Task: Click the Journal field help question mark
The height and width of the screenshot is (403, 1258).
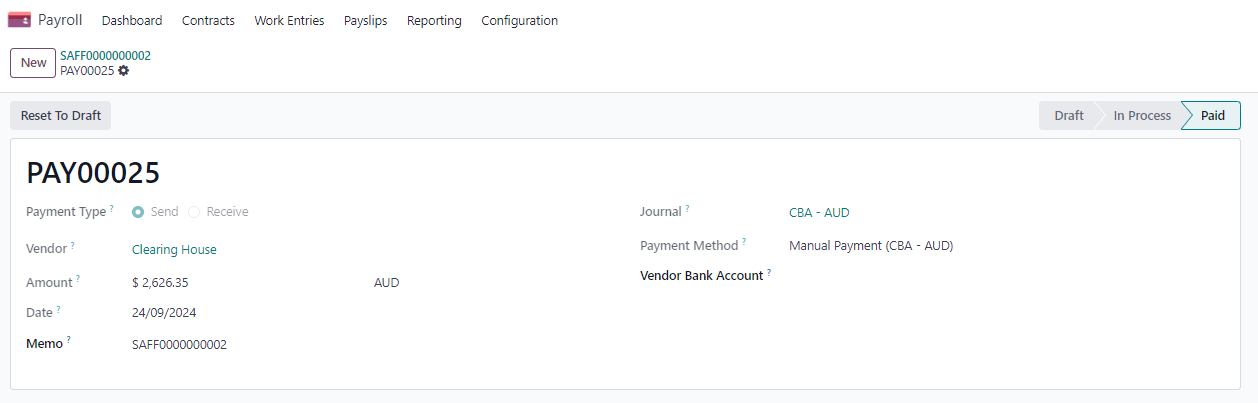Action: [x=687, y=208]
